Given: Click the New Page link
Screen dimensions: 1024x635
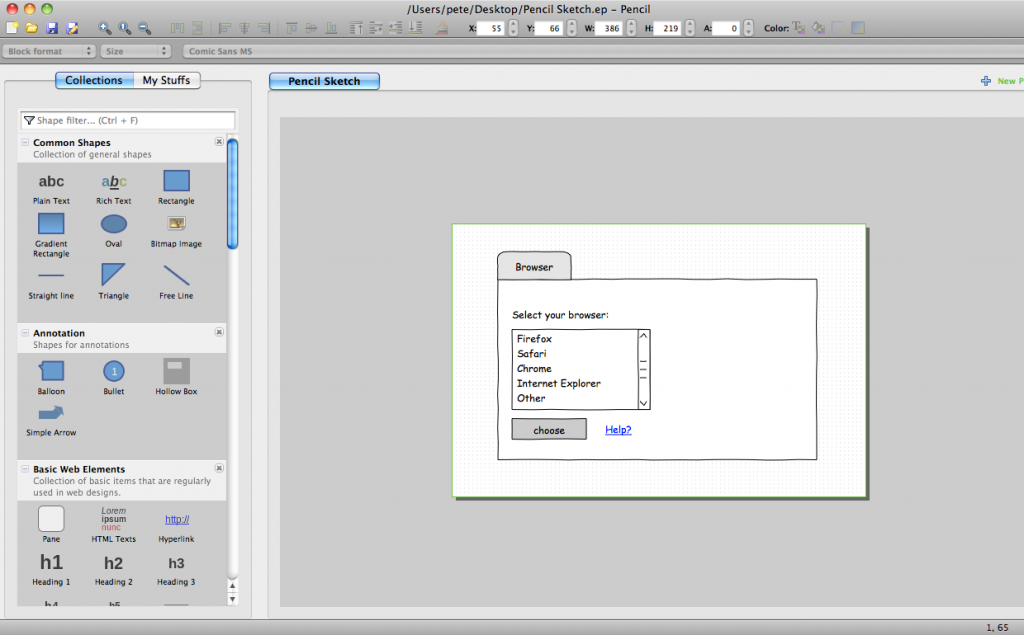Looking at the screenshot, I should pos(1000,80).
